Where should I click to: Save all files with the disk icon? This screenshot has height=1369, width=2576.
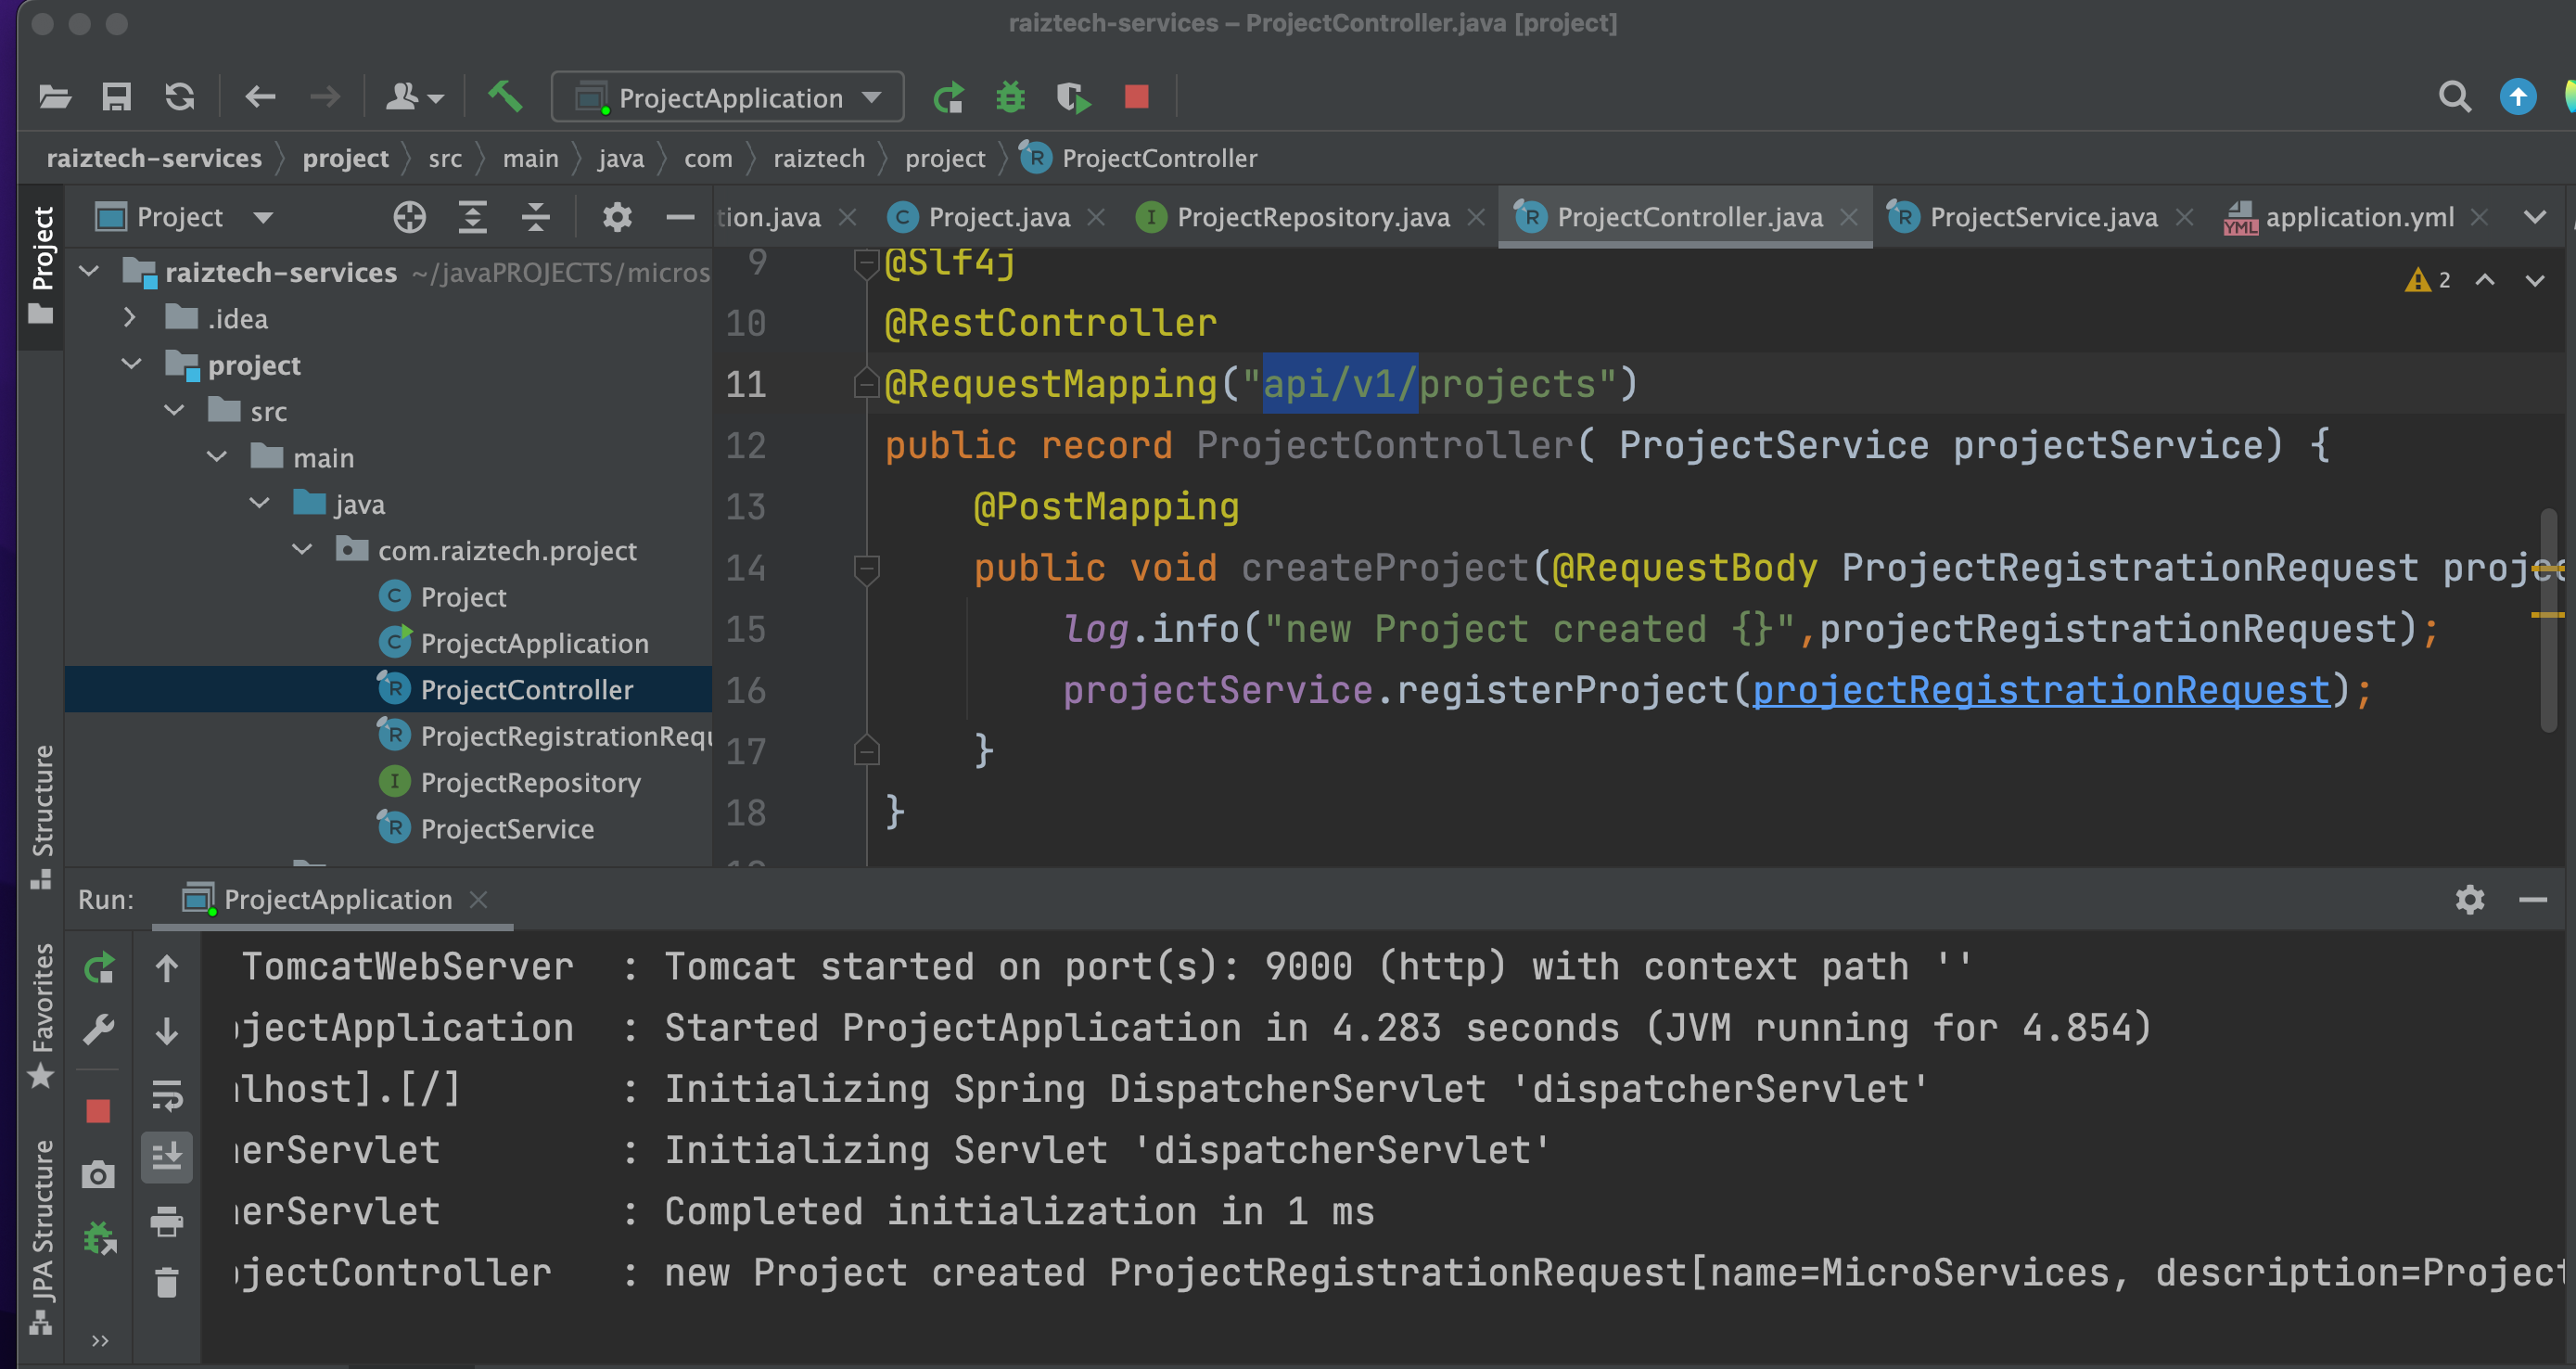click(x=117, y=97)
